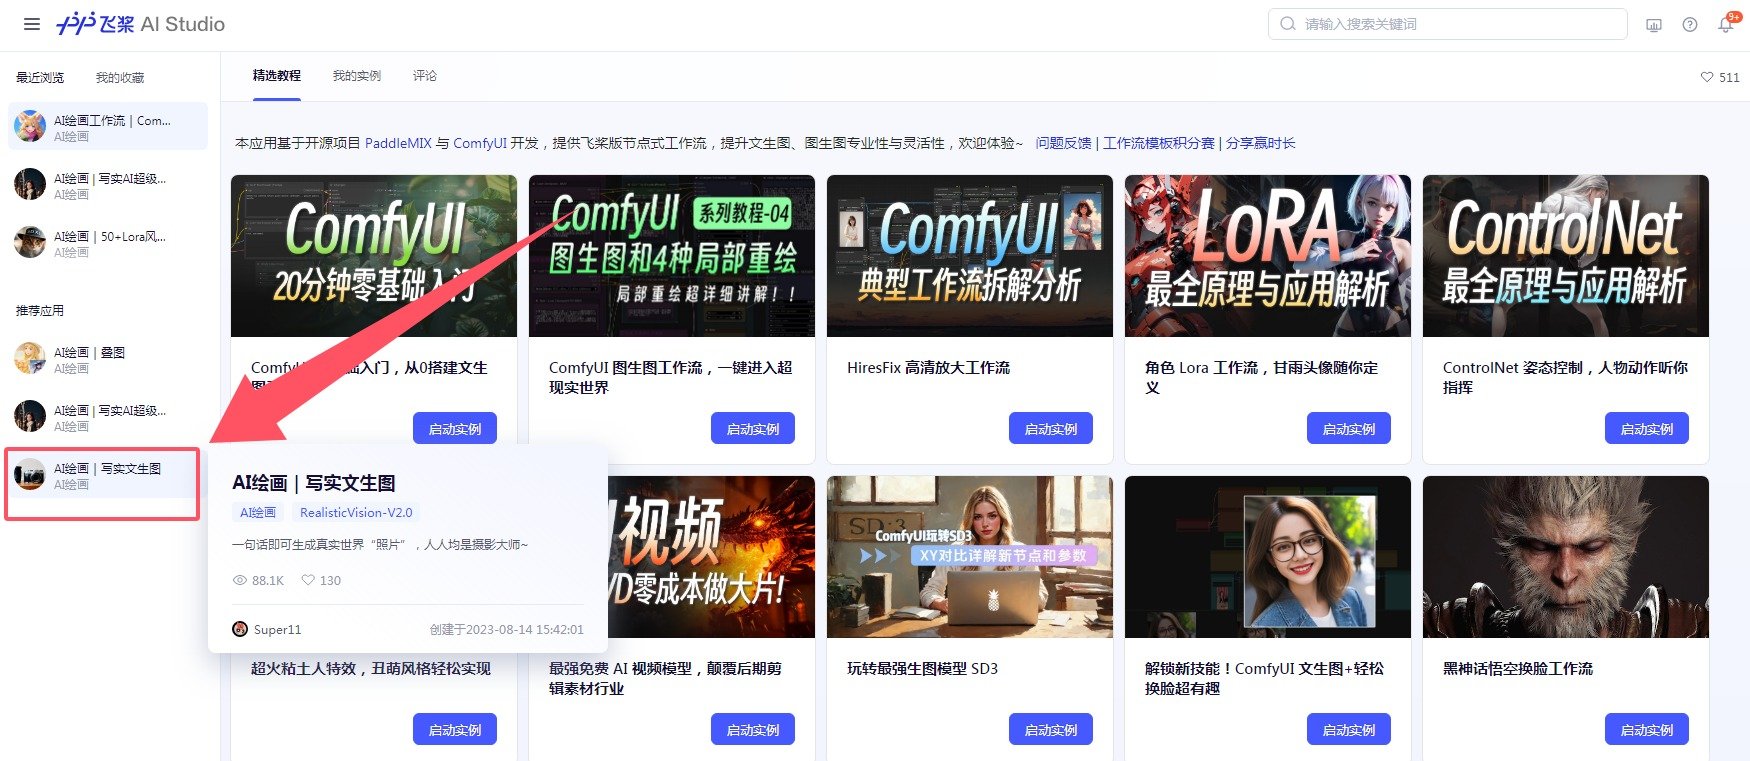The width and height of the screenshot is (1750, 761).
Task: Launch instance for 角色 Lora 工作流 card
Action: click(x=1349, y=428)
